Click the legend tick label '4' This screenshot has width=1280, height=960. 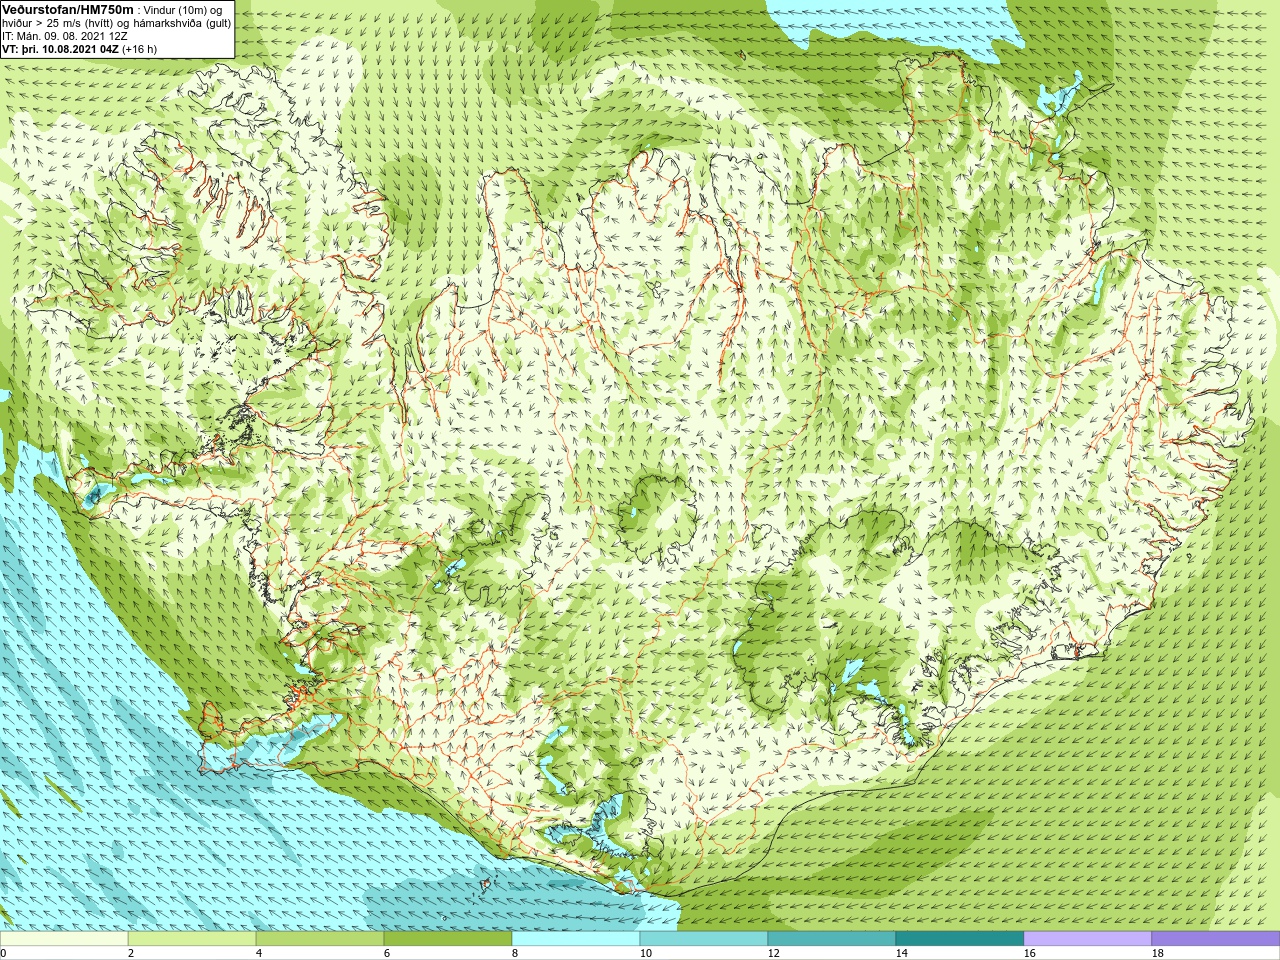(259, 953)
